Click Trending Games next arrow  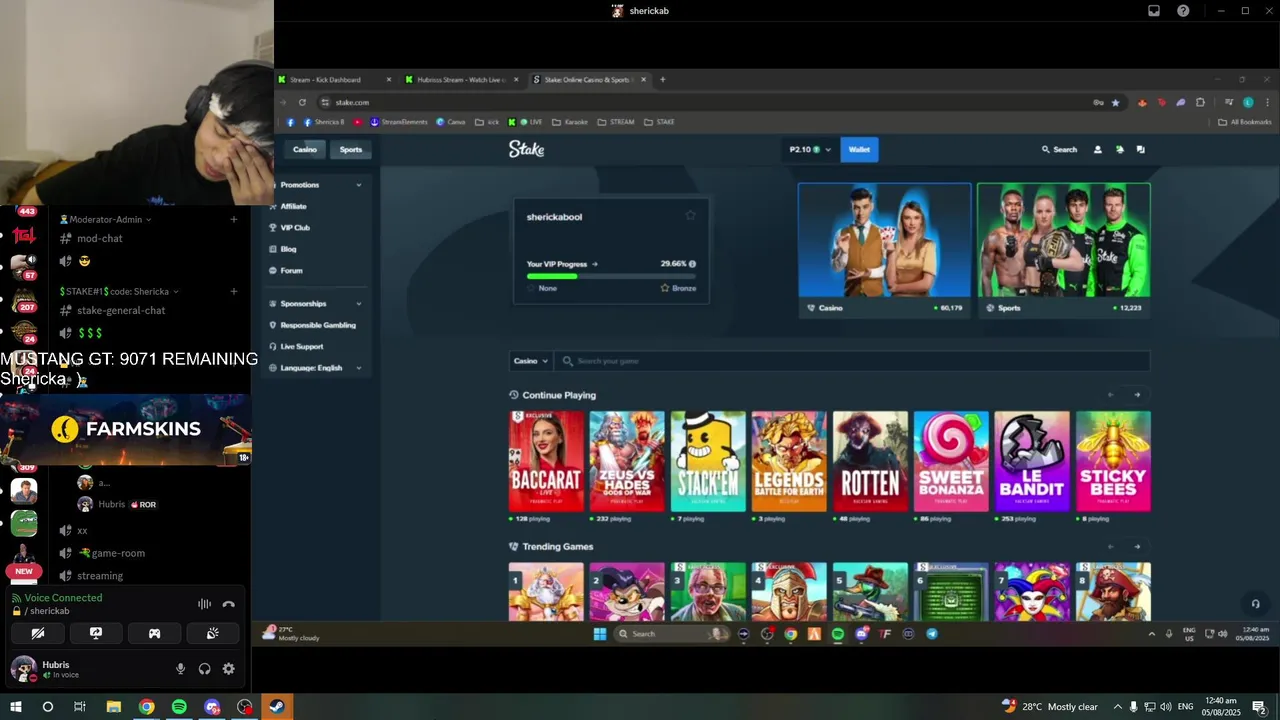tap(1137, 546)
